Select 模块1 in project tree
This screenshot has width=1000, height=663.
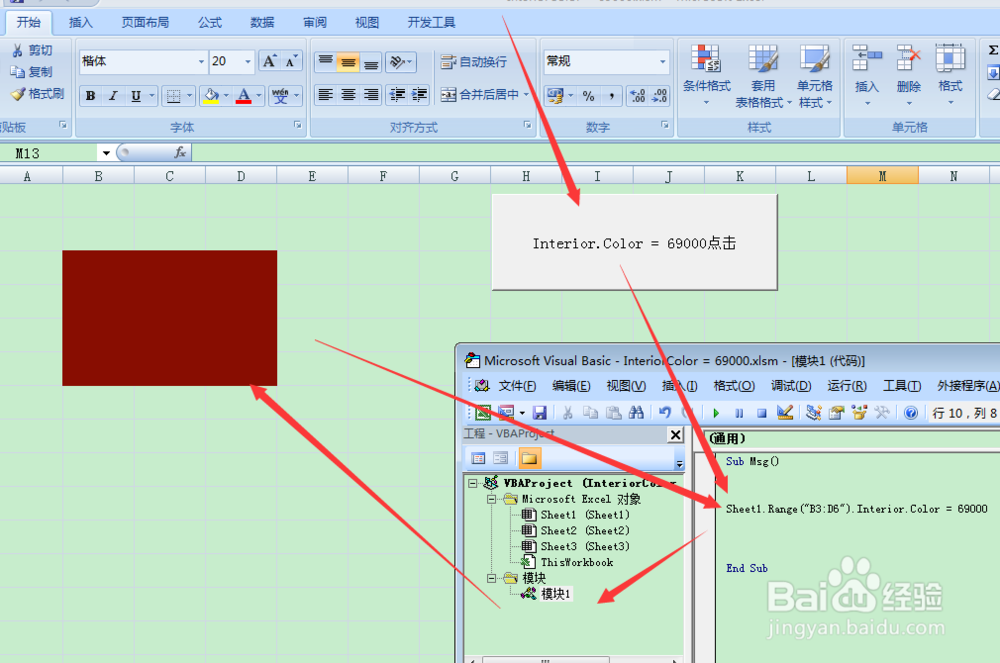click(x=555, y=594)
